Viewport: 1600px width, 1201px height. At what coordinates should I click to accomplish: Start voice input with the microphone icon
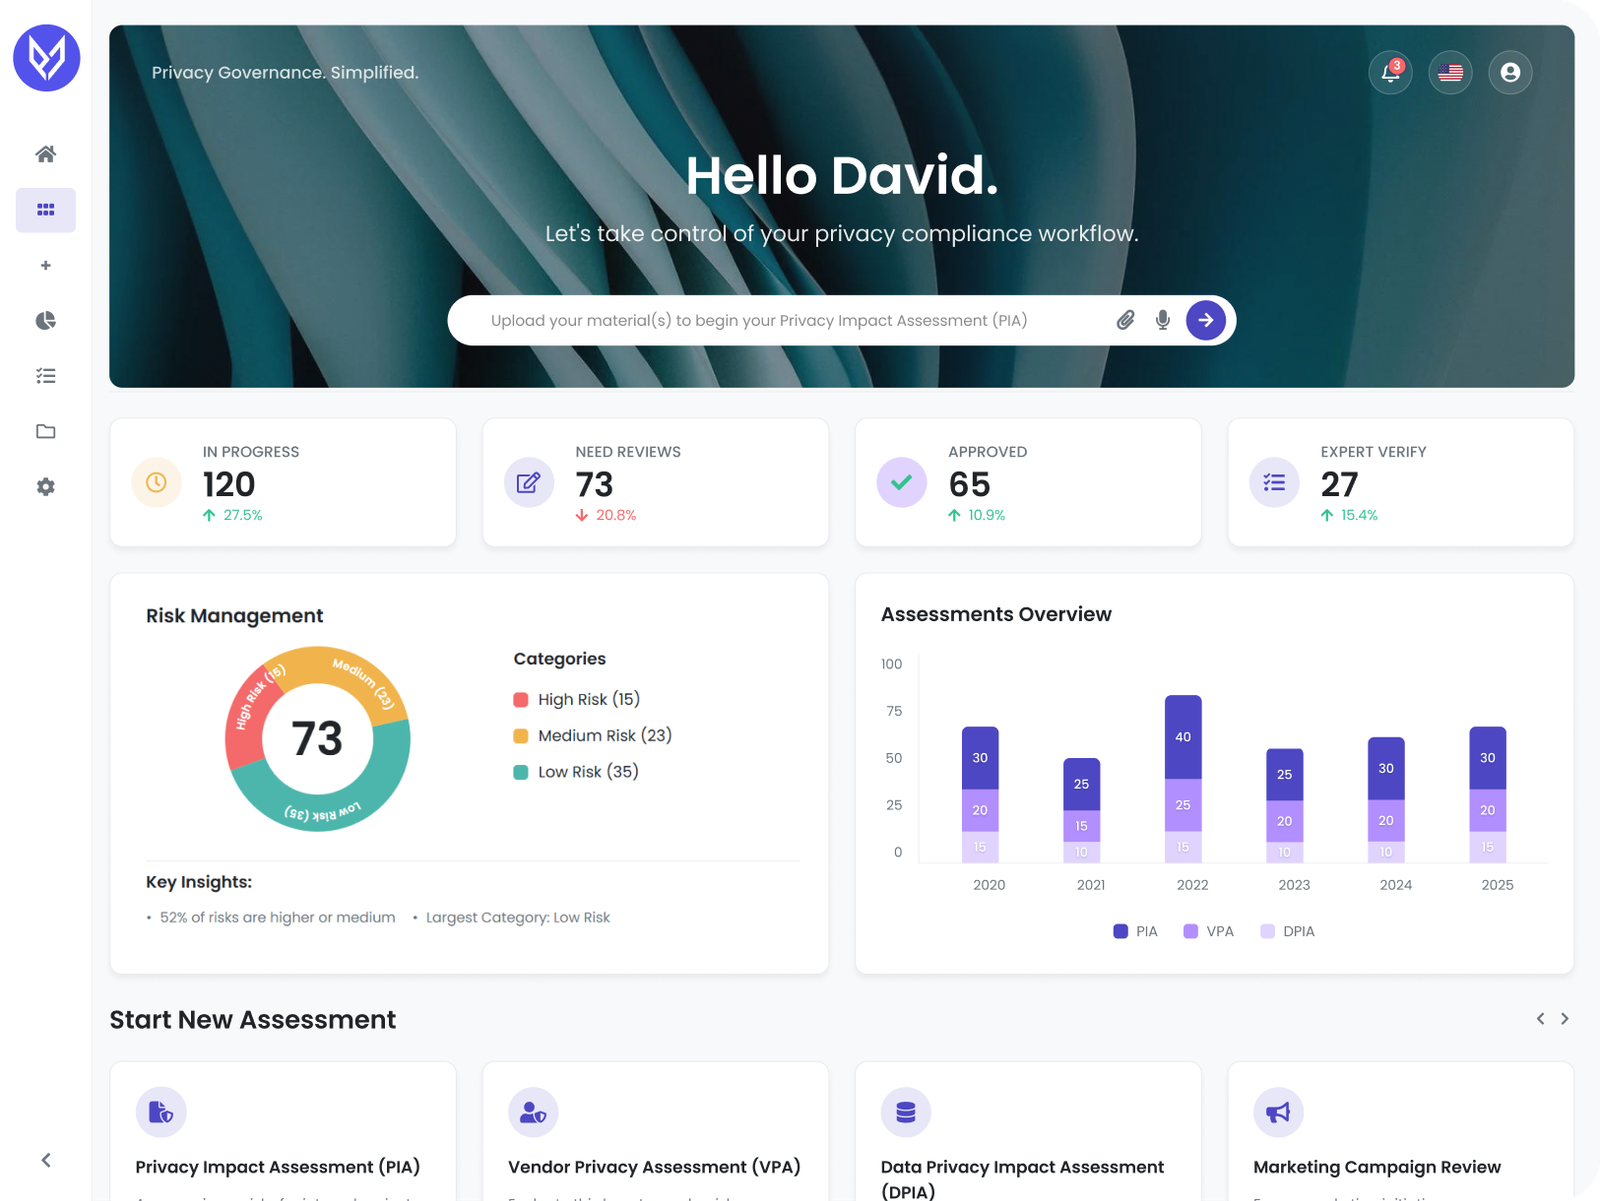point(1162,320)
